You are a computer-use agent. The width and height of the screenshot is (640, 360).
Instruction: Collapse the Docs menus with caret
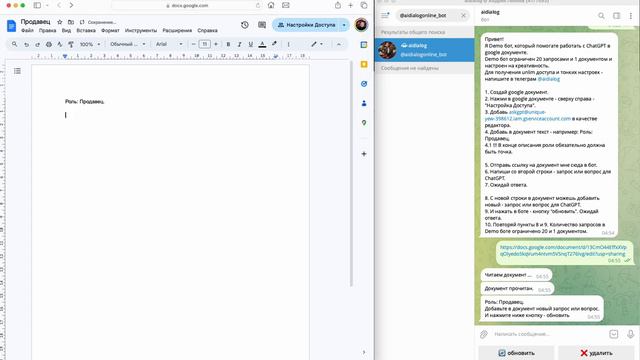pos(339,44)
